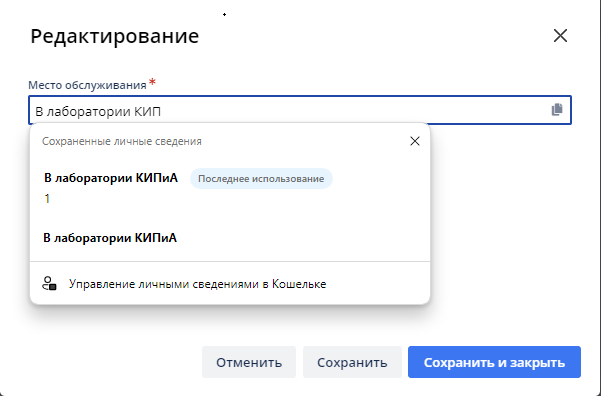The image size is (601, 396).
Task: Open Управление личными сведениями в Кошельке
Action: tap(197, 284)
